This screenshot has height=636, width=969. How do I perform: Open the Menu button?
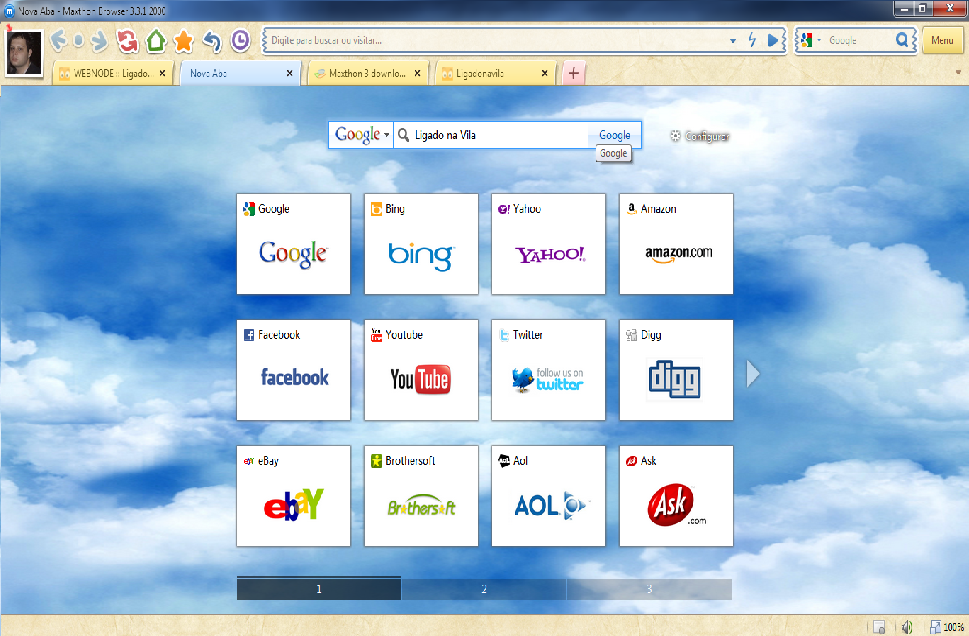(942, 40)
